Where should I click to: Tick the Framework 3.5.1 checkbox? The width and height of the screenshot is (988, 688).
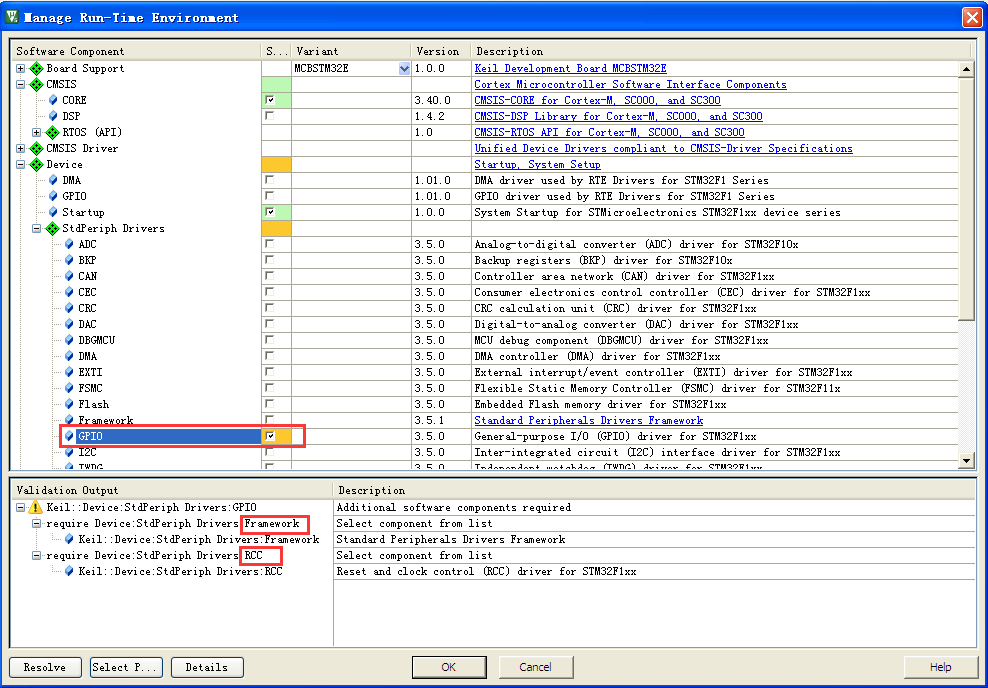270,420
